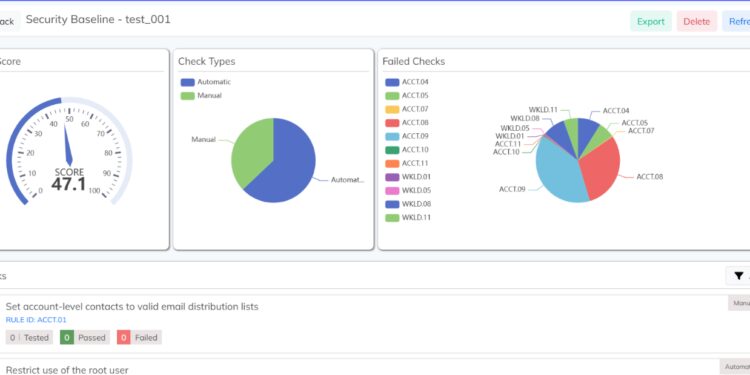Toggle ACCT.07 legend swatch in Failed Checks
The height and width of the screenshot is (375, 750).
(392, 110)
